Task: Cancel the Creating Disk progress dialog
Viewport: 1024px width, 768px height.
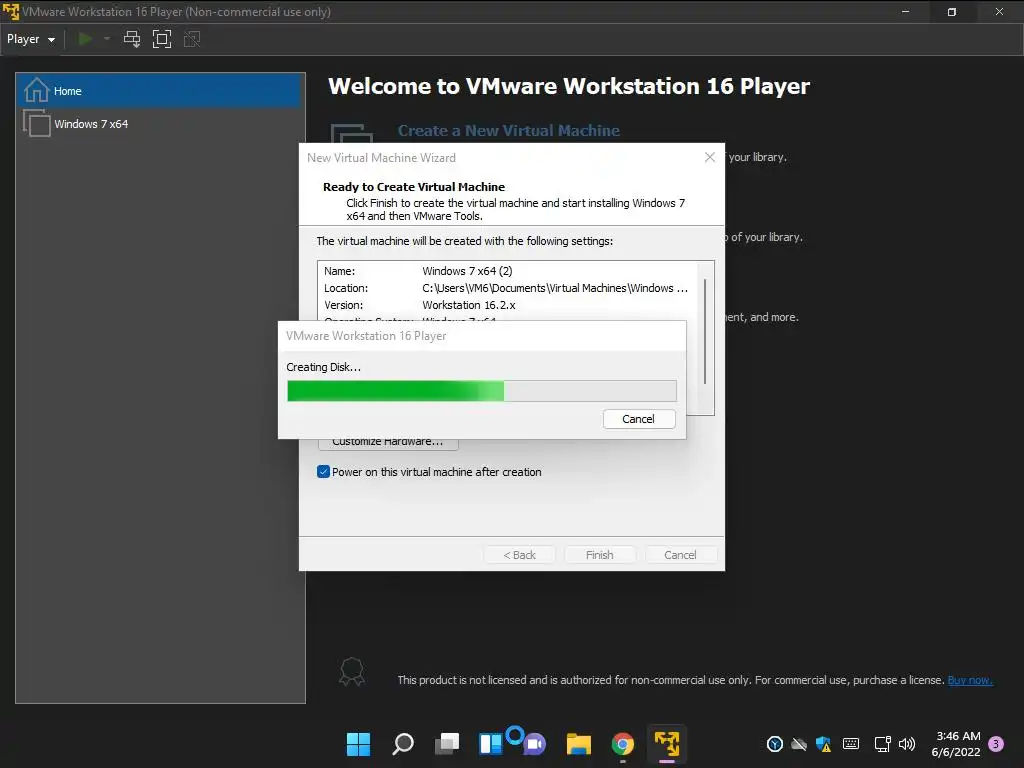Action: [639, 419]
